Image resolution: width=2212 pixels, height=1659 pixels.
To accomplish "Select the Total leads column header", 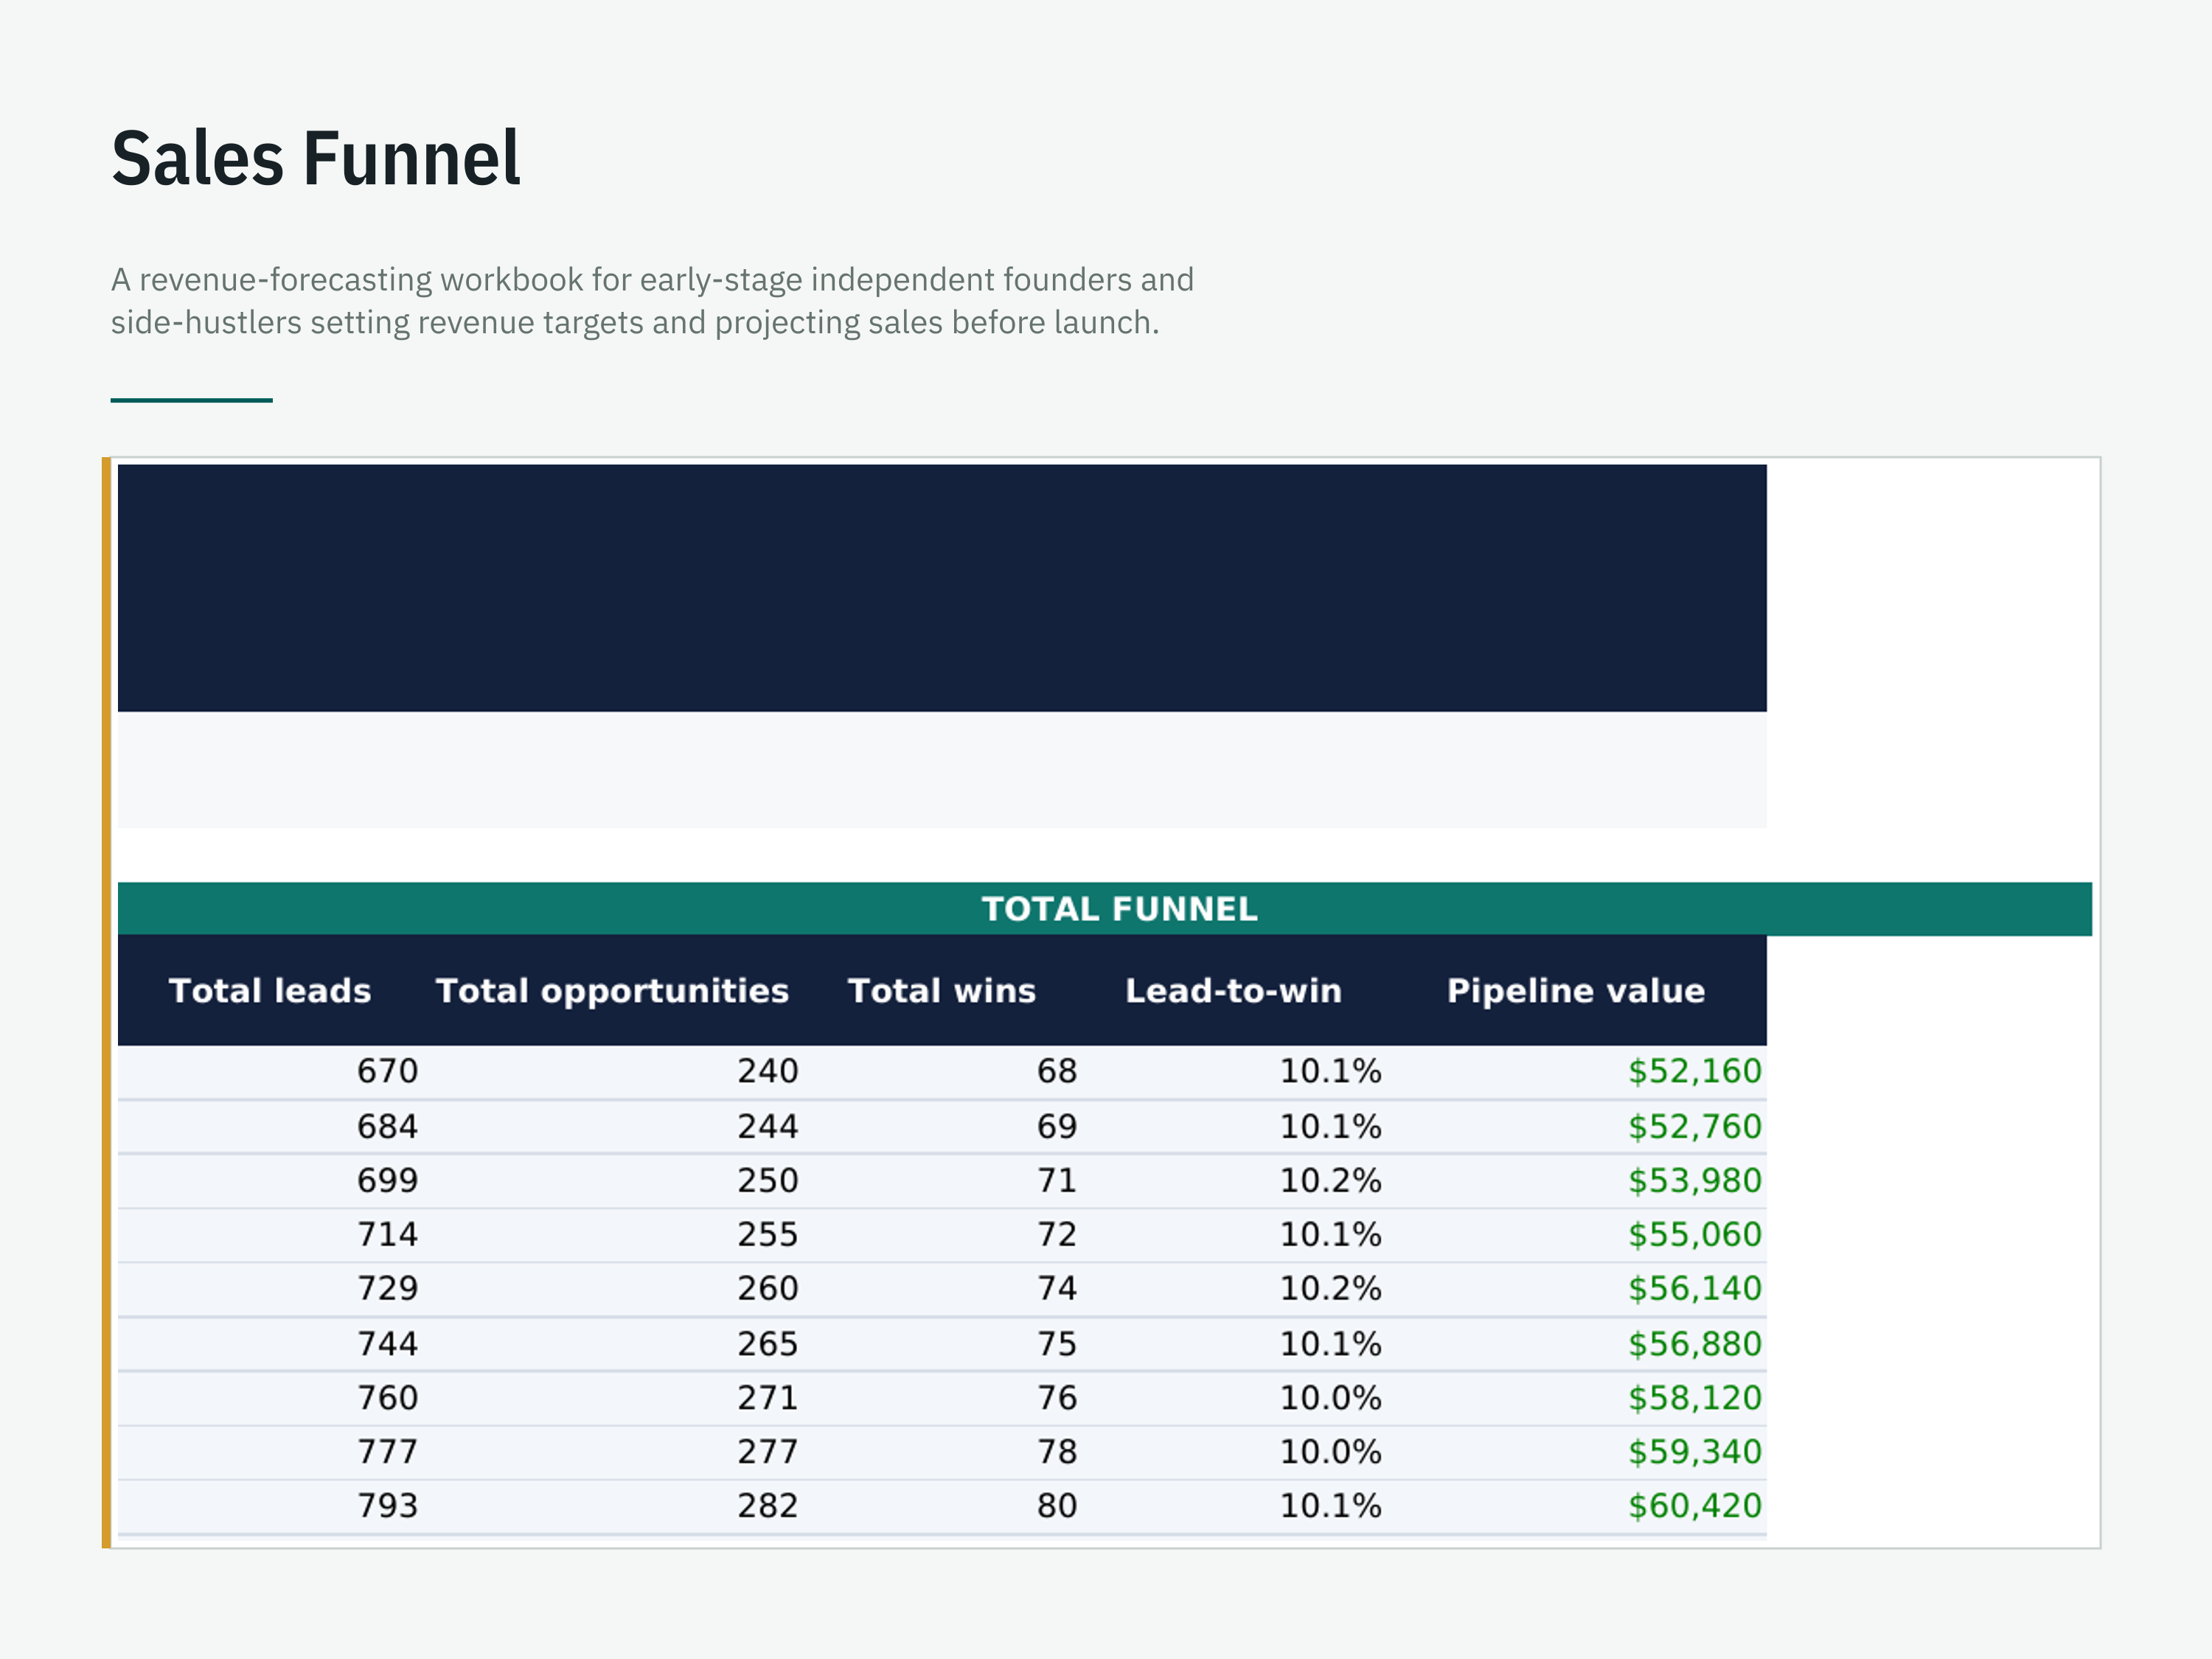I will click(270, 990).
